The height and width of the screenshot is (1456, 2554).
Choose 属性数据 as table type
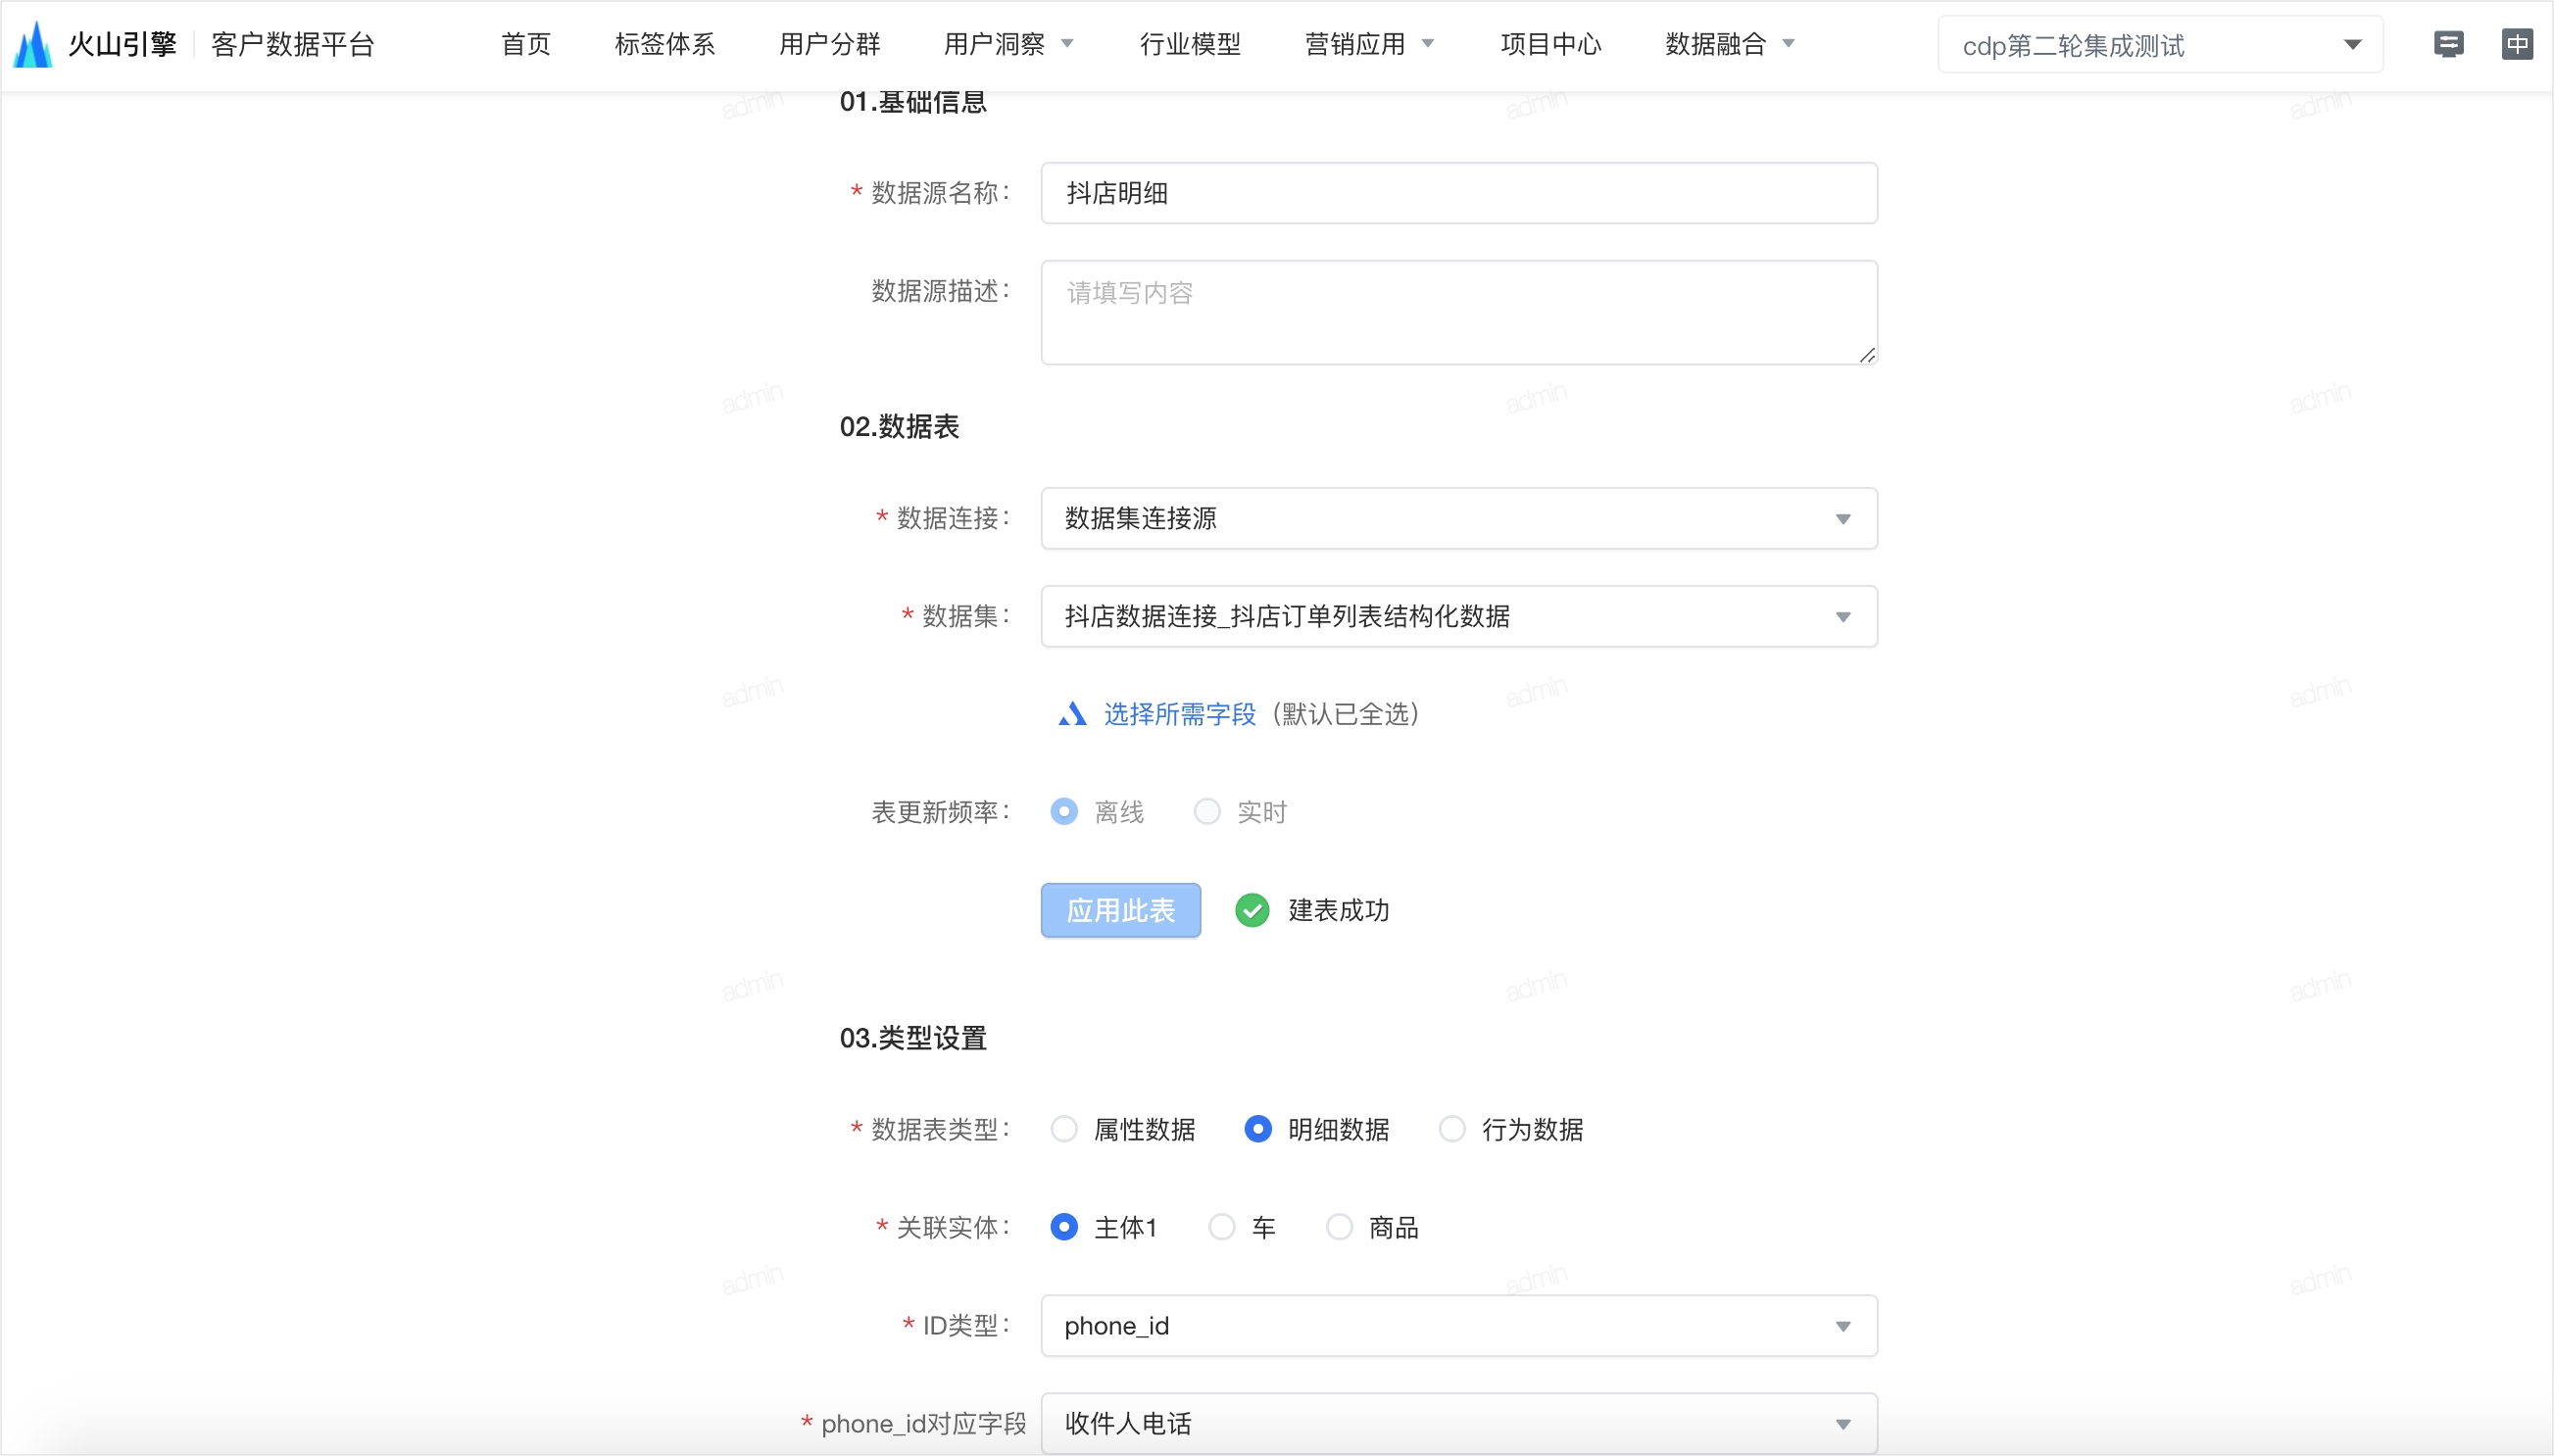pos(1064,1129)
